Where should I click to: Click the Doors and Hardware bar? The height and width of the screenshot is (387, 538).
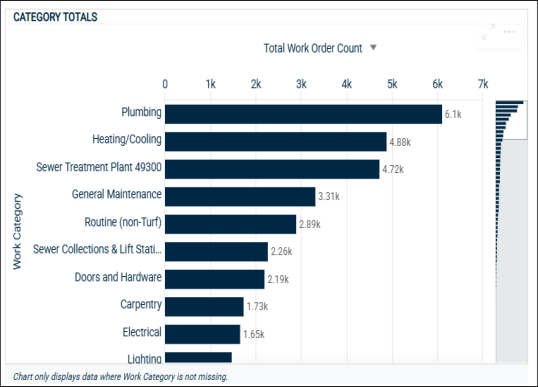coord(214,279)
